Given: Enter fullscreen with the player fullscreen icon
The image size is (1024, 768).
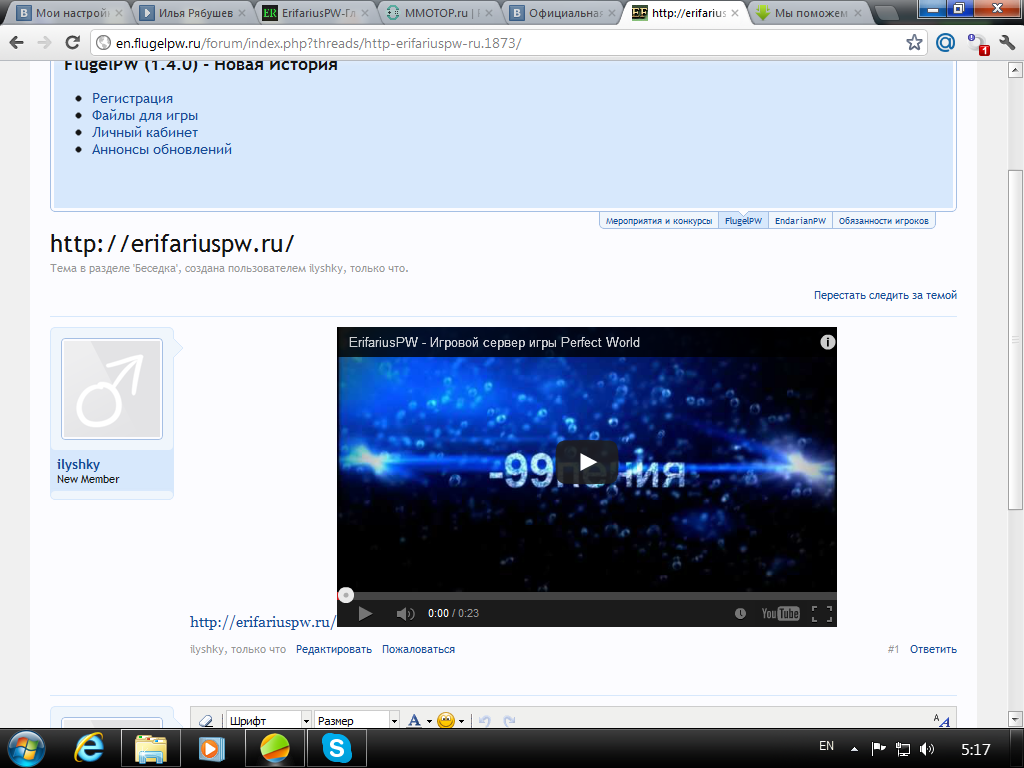Looking at the screenshot, I should point(822,613).
